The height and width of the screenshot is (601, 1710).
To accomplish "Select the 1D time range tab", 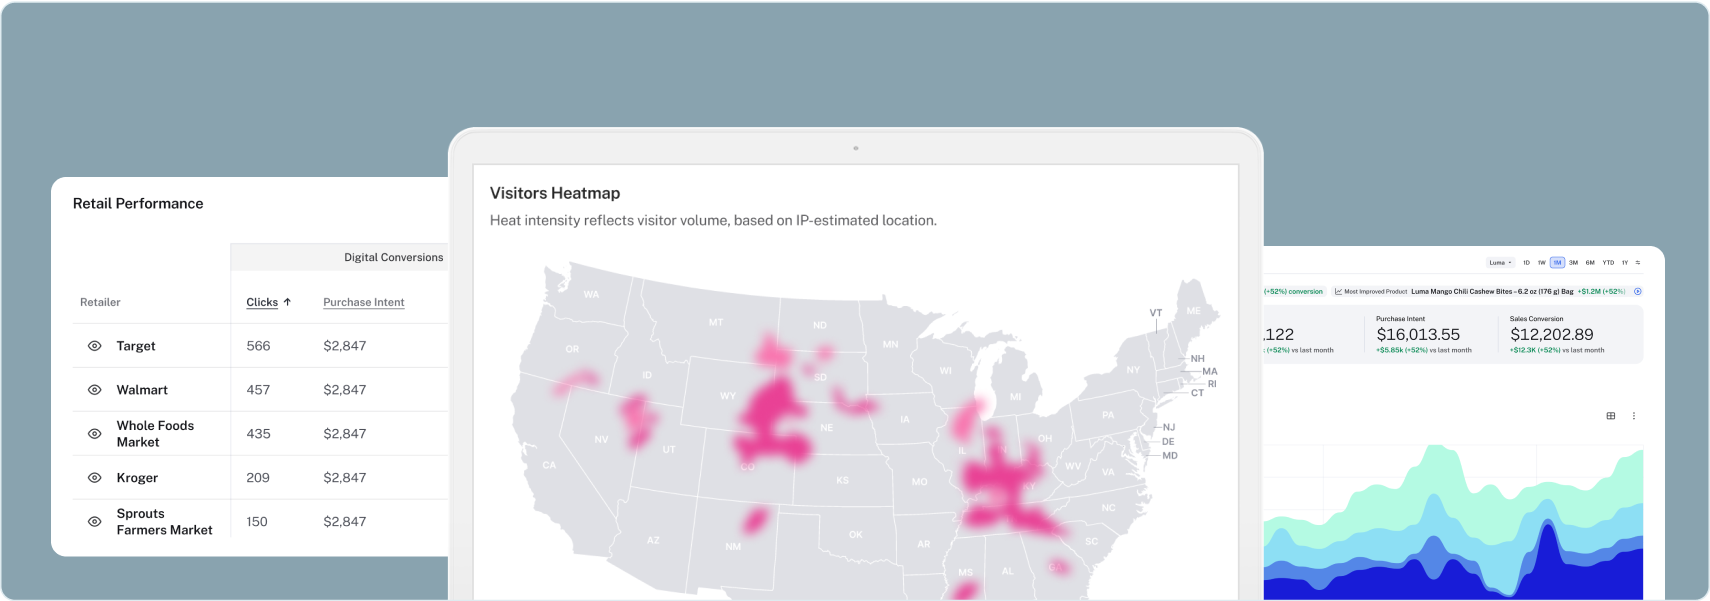I will 1526,263.
